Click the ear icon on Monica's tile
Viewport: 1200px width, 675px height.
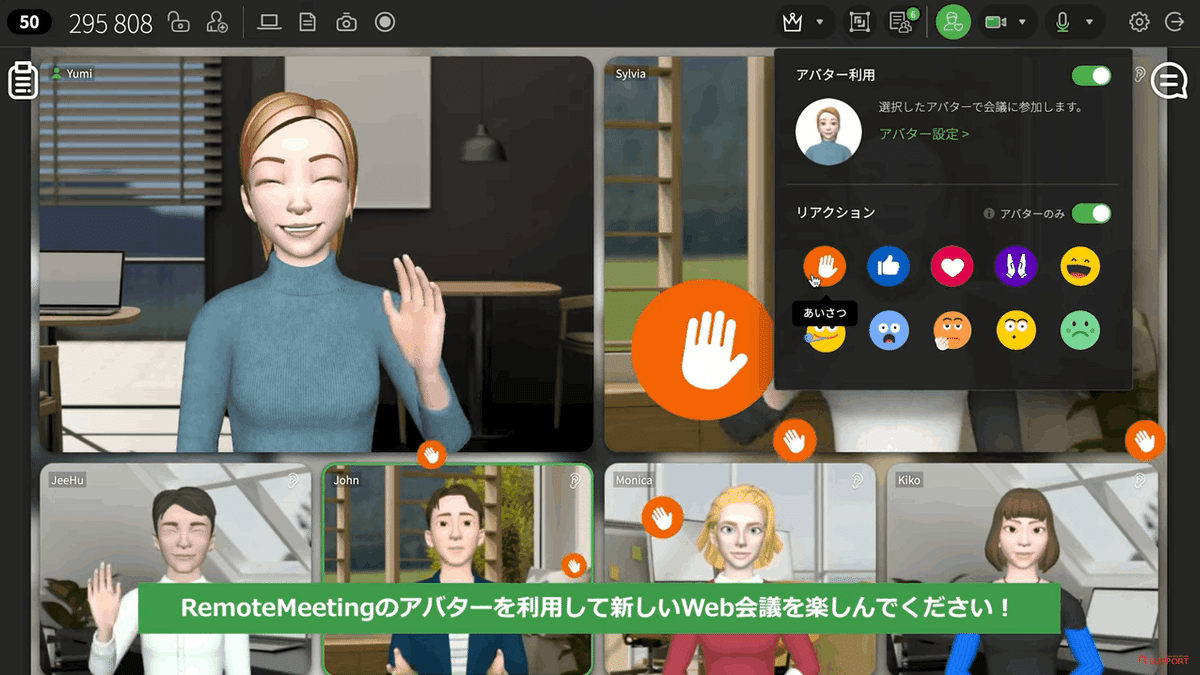coord(857,480)
